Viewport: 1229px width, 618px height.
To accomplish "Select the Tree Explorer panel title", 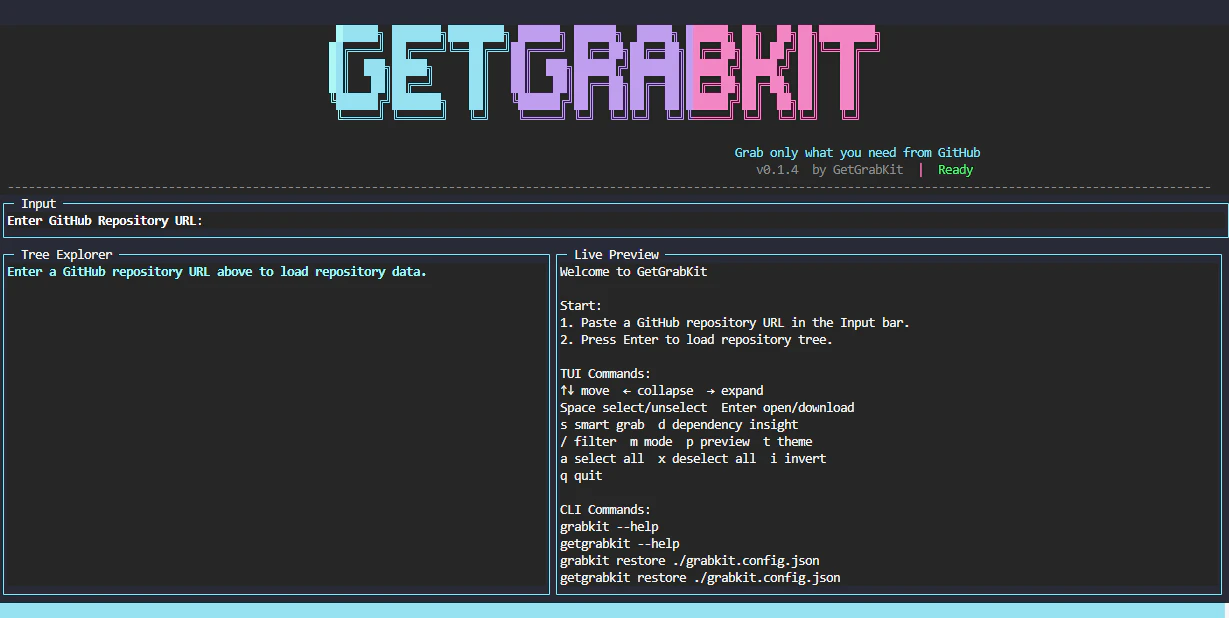I will point(67,255).
